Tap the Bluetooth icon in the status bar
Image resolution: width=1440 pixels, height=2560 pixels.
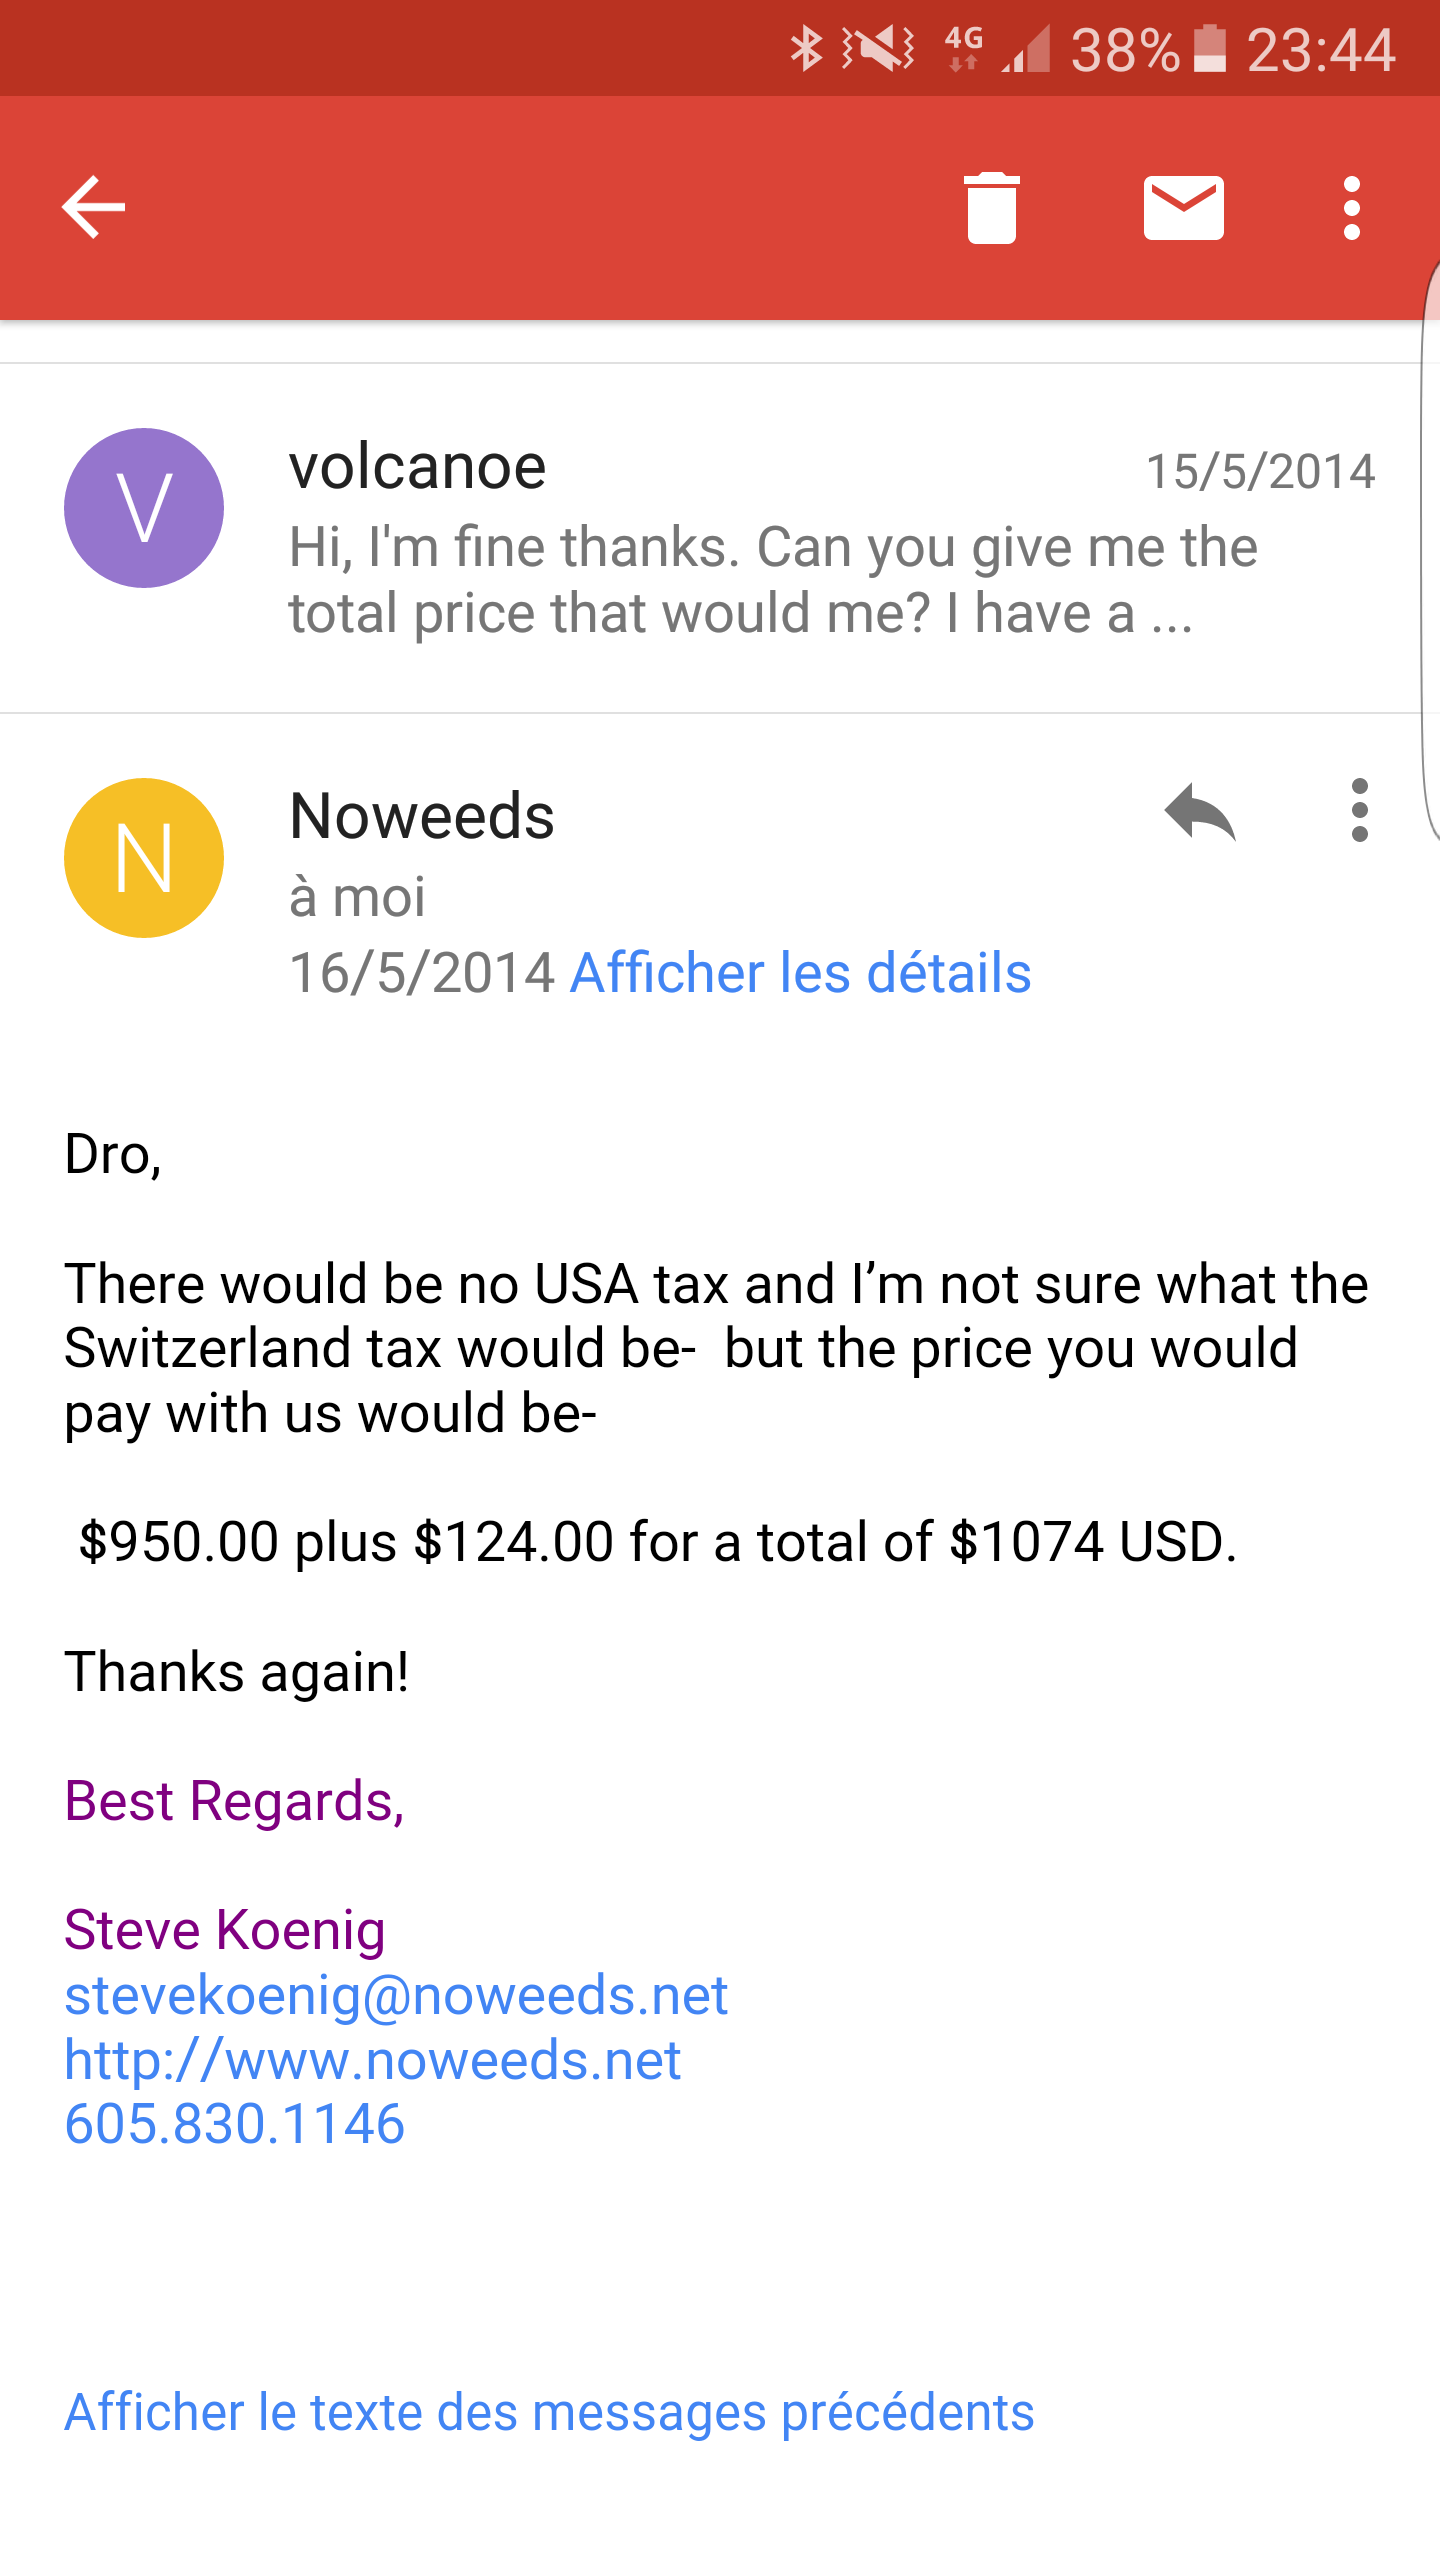pos(806,48)
